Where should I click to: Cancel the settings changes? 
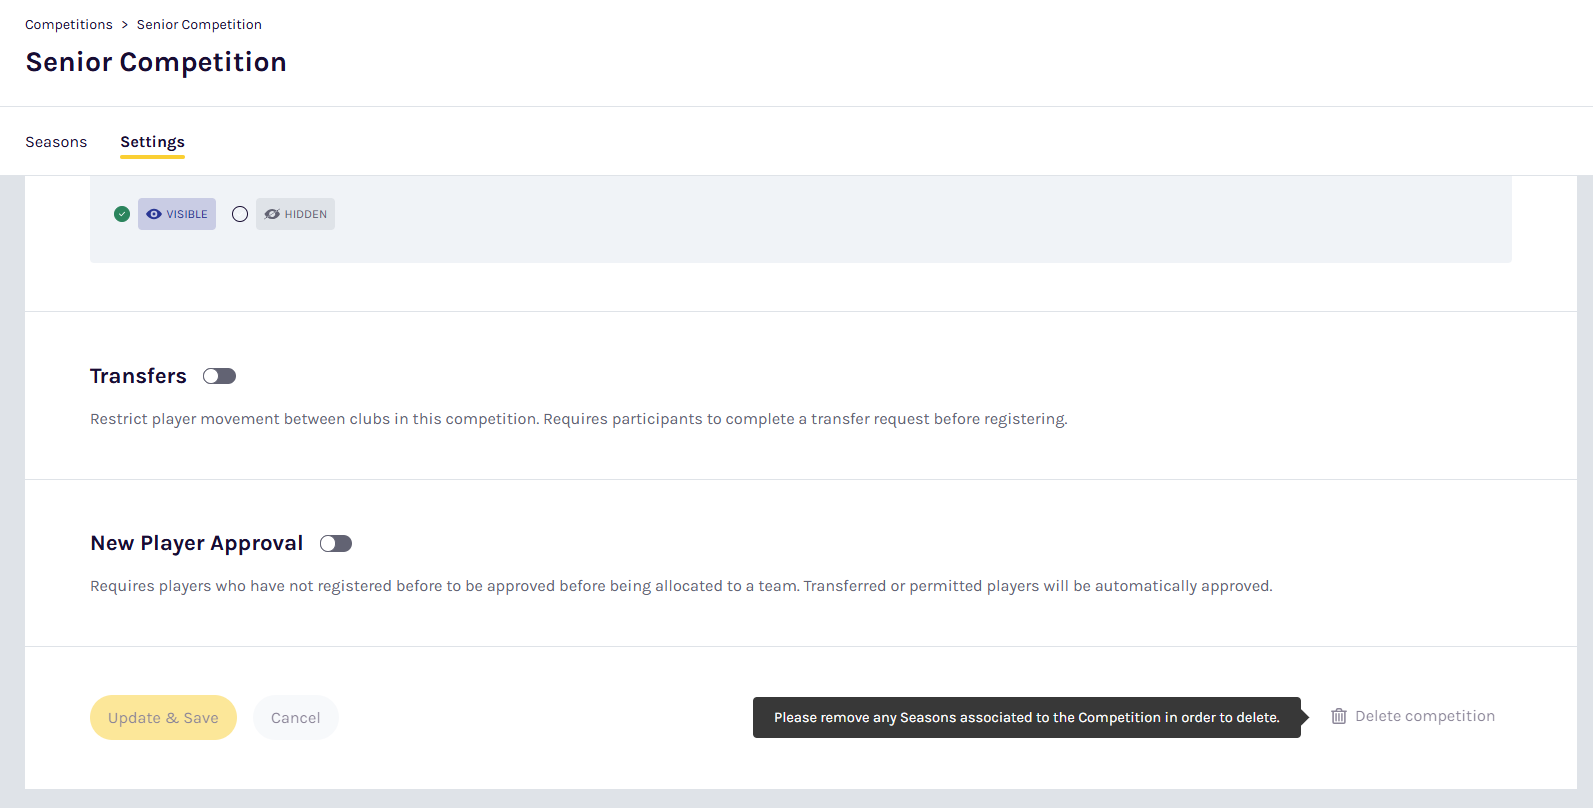[296, 718]
